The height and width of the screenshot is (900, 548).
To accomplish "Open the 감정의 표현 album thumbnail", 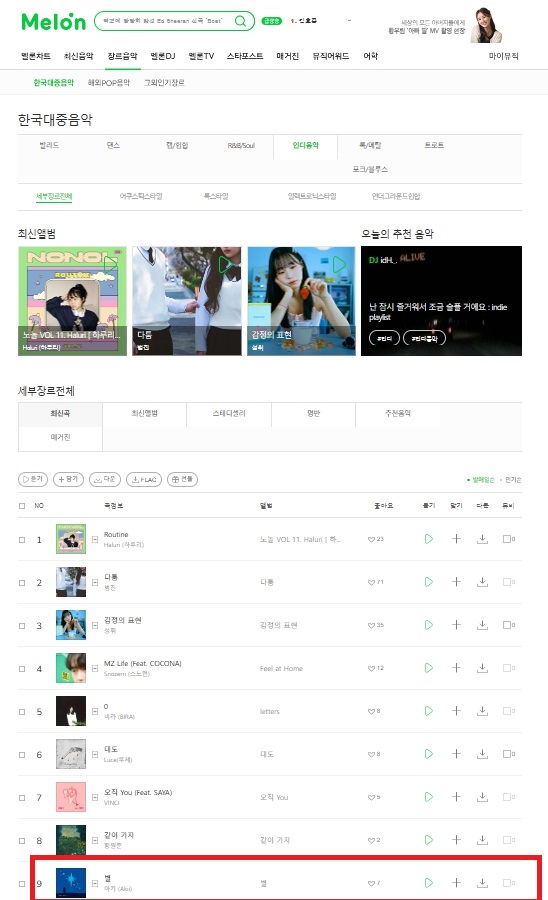I will (x=71, y=625).
